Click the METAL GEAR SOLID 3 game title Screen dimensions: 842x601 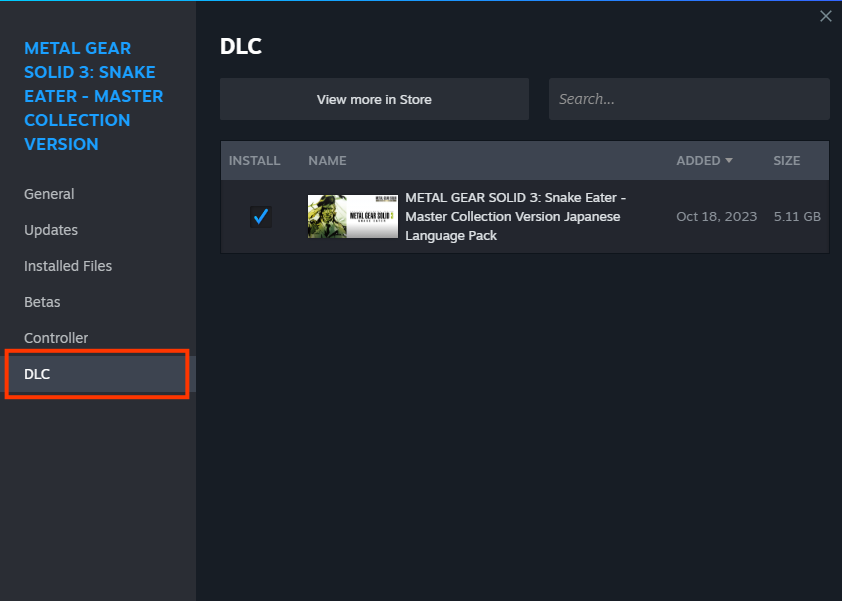point(93,96)
